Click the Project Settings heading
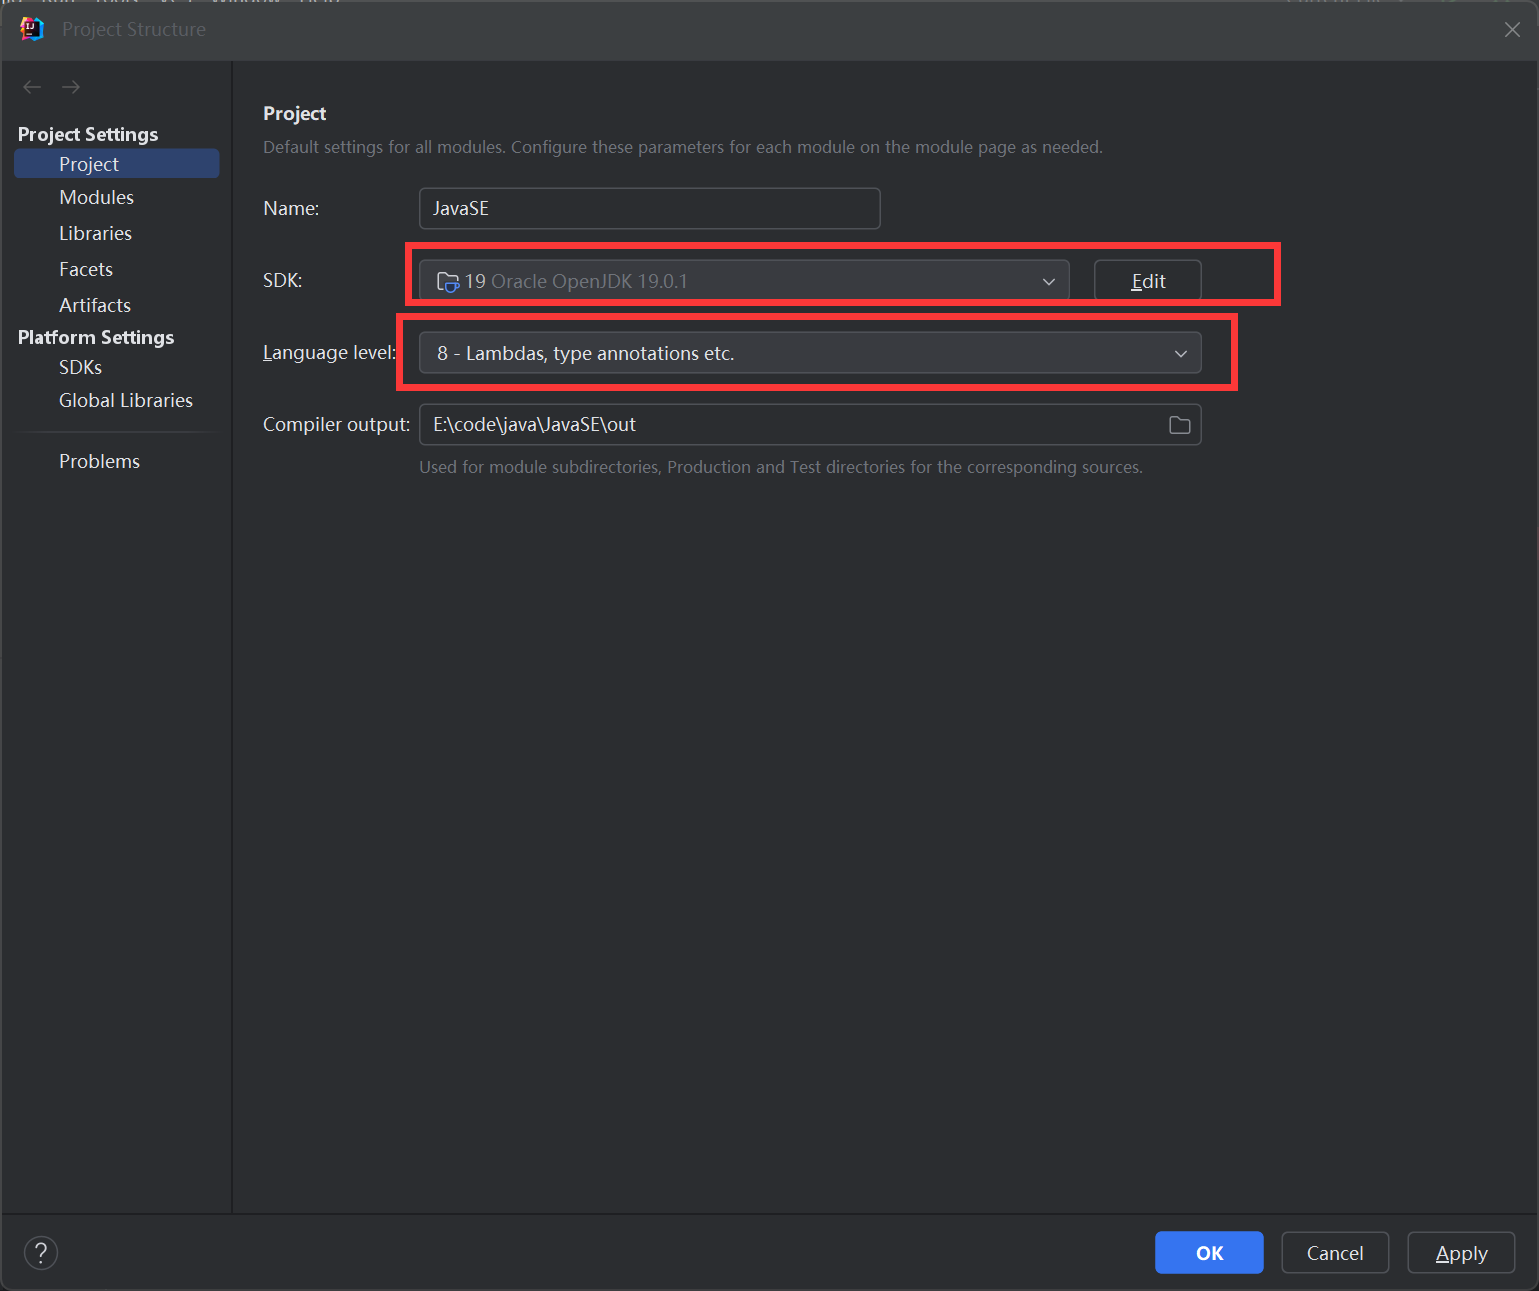1539x1291 pixels. (88, 134)
